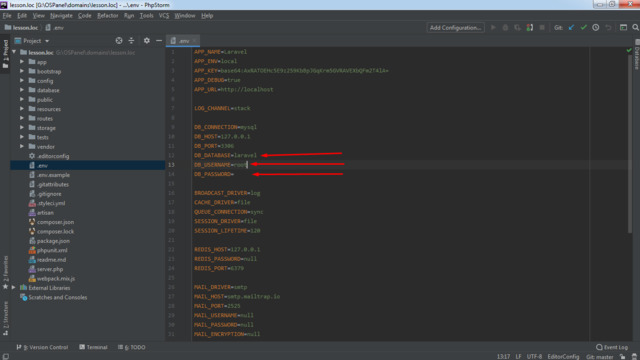640x360 pixels.
Task: Click the collapse all icon in Project panel
Action: pos(131,41)
